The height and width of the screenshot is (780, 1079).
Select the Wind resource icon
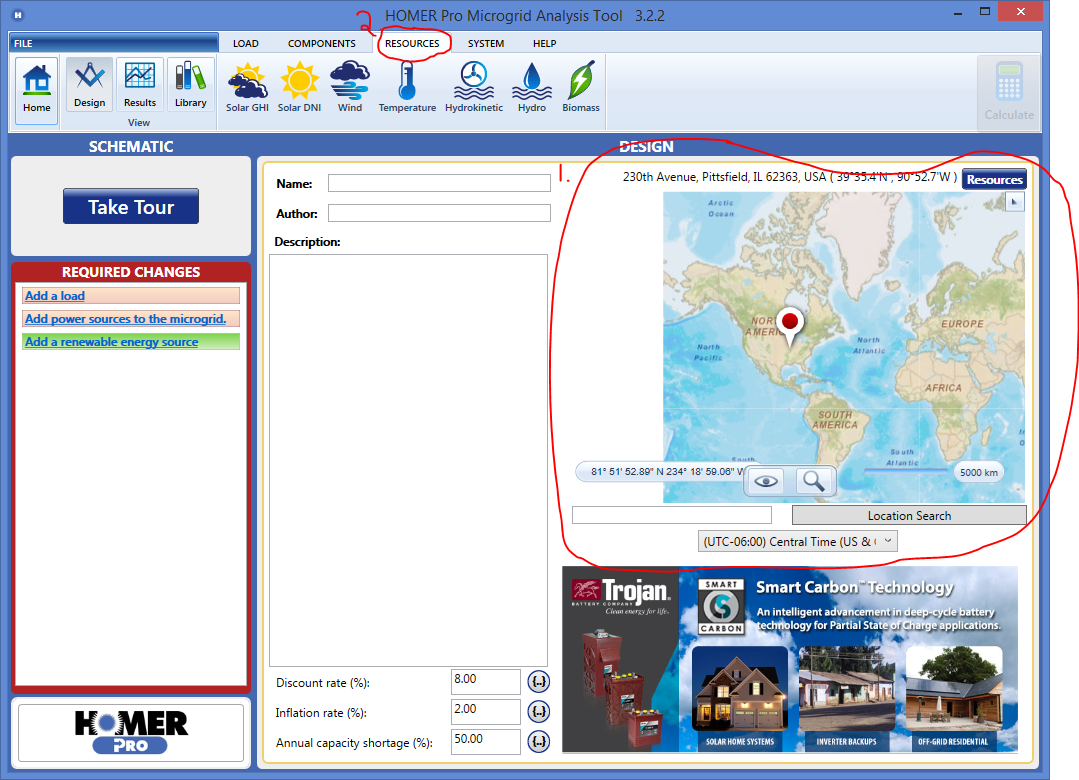click(x=350, y=86)
